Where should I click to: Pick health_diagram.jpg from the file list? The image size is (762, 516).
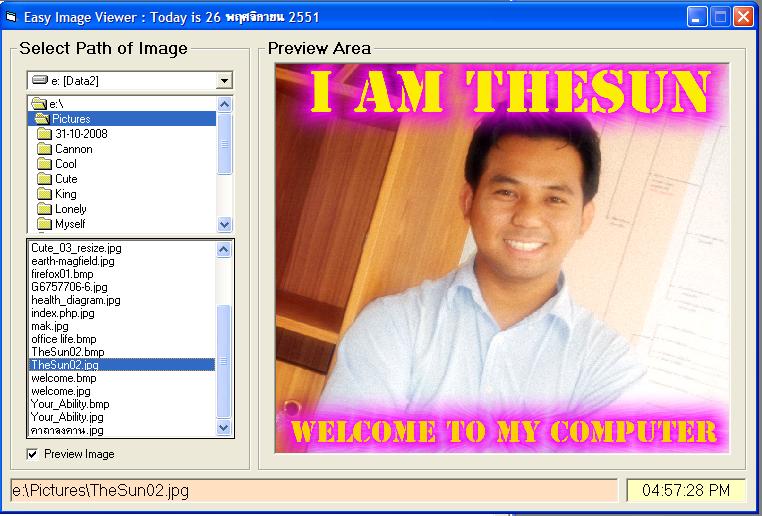point(75,300)
